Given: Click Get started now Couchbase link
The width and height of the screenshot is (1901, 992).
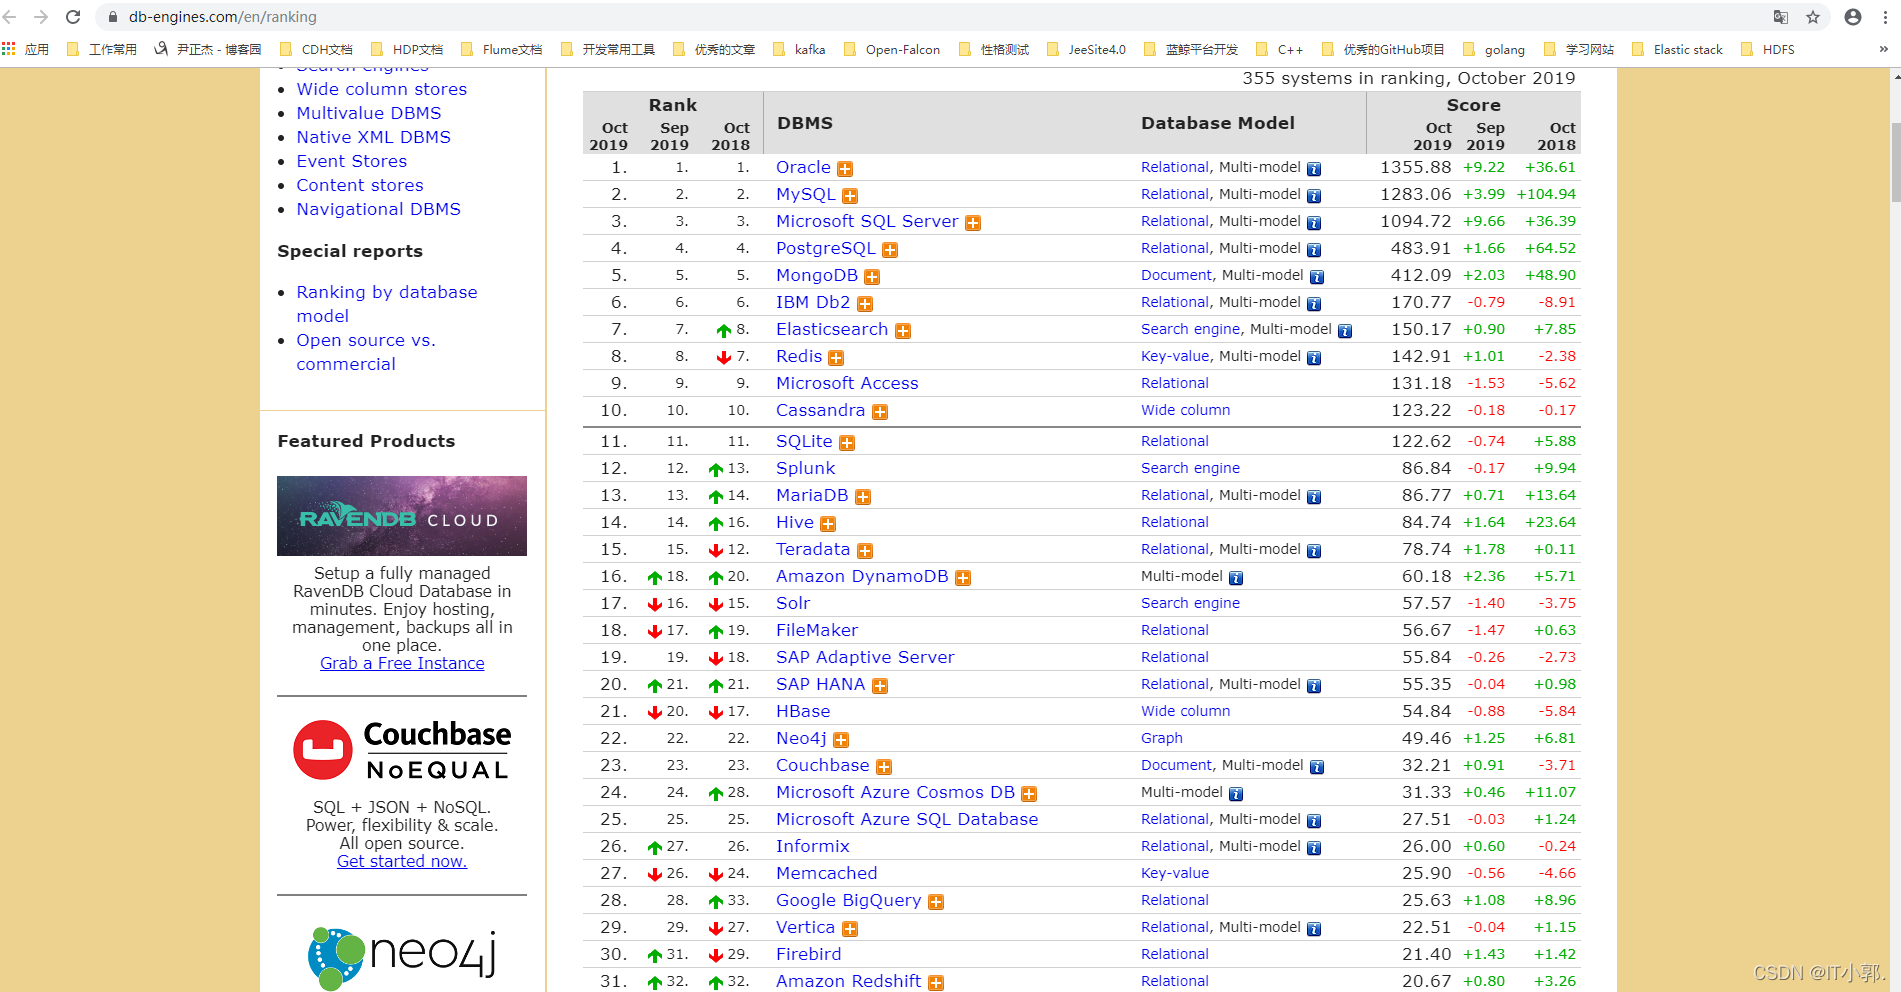Looking at the screenshot, I should [x=402, y=861].
